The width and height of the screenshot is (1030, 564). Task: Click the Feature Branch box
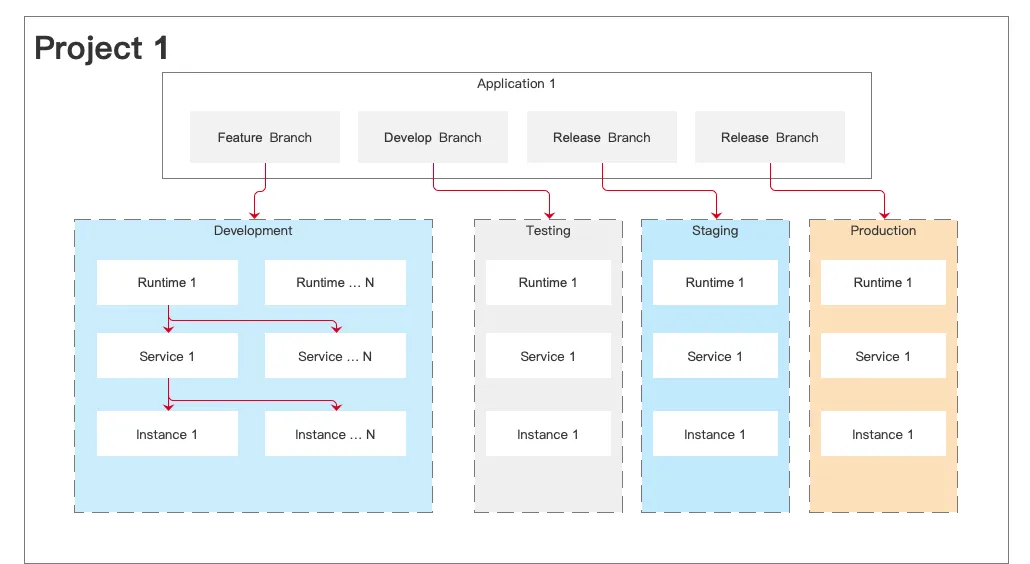pyautogui.click(x=265, y=137)
